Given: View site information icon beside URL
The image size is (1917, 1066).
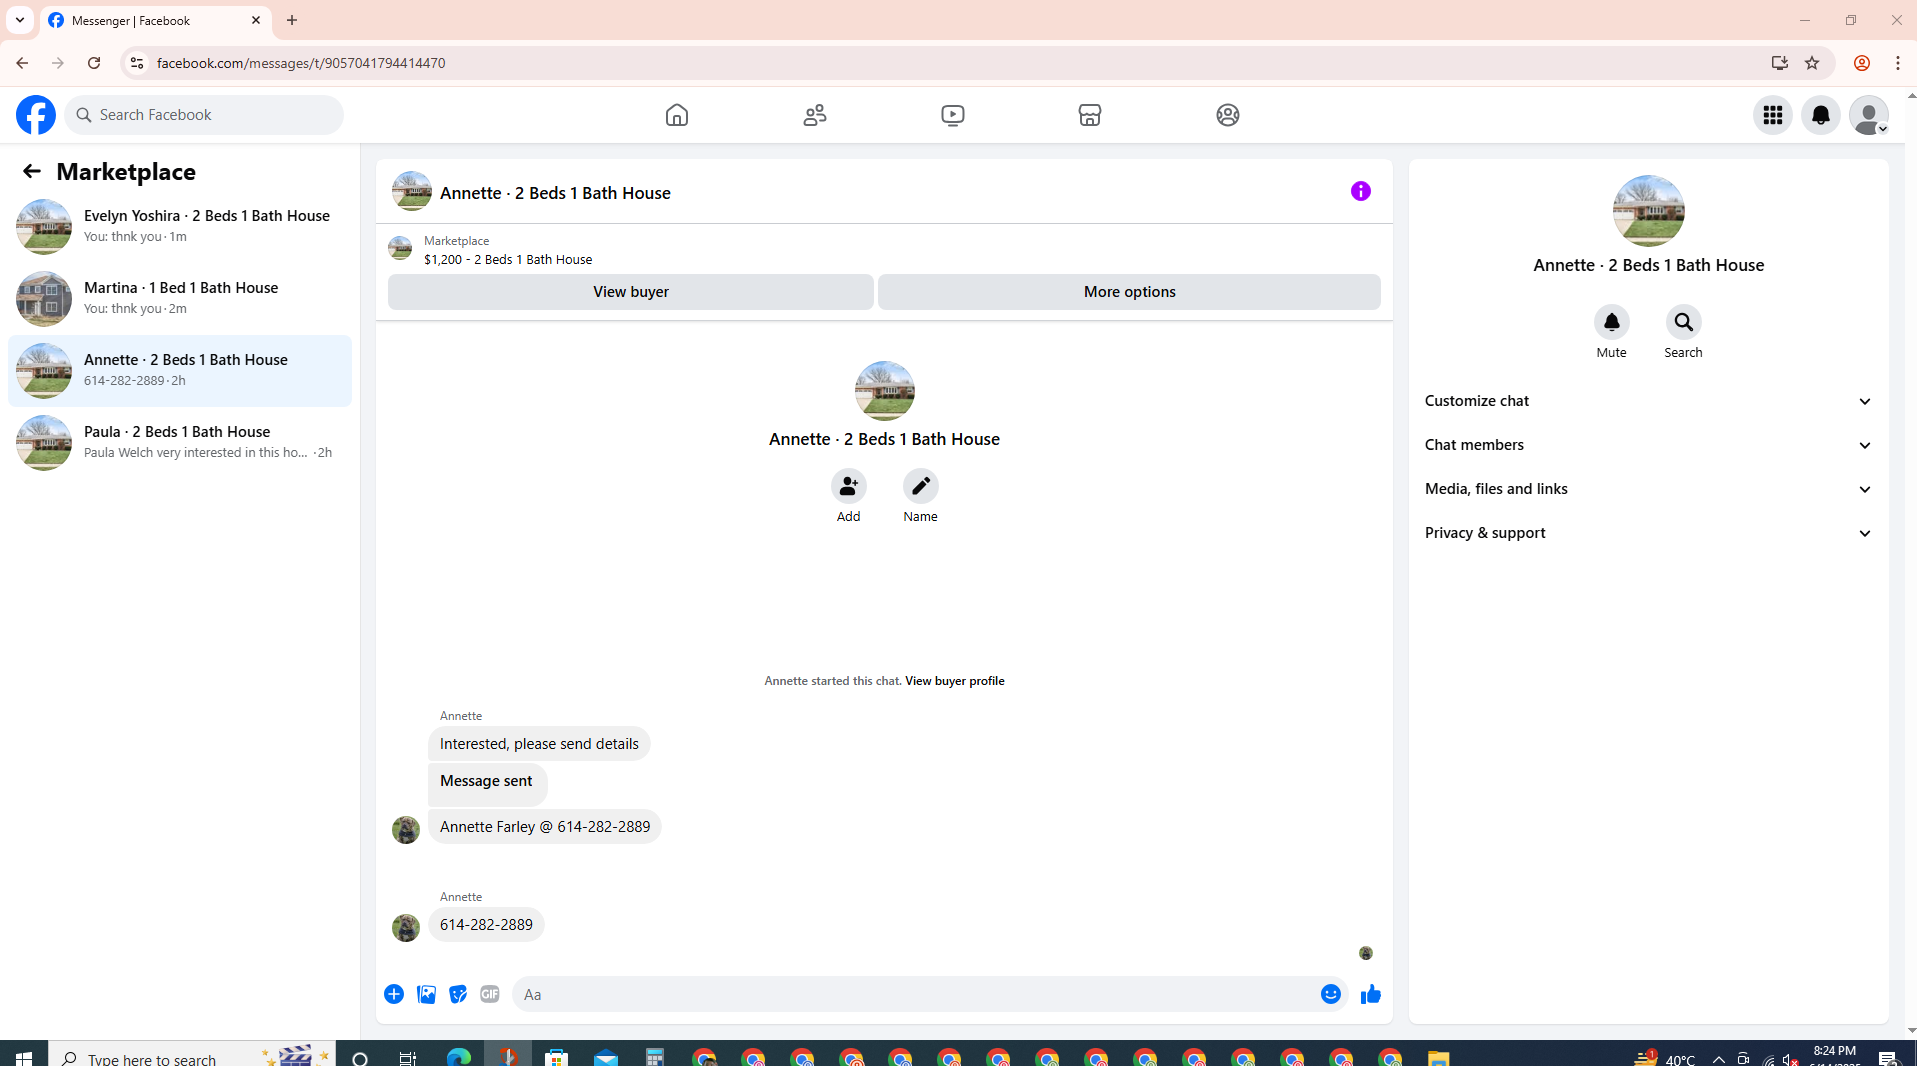Looking at the screenshot, I should [x=137, y=63].
